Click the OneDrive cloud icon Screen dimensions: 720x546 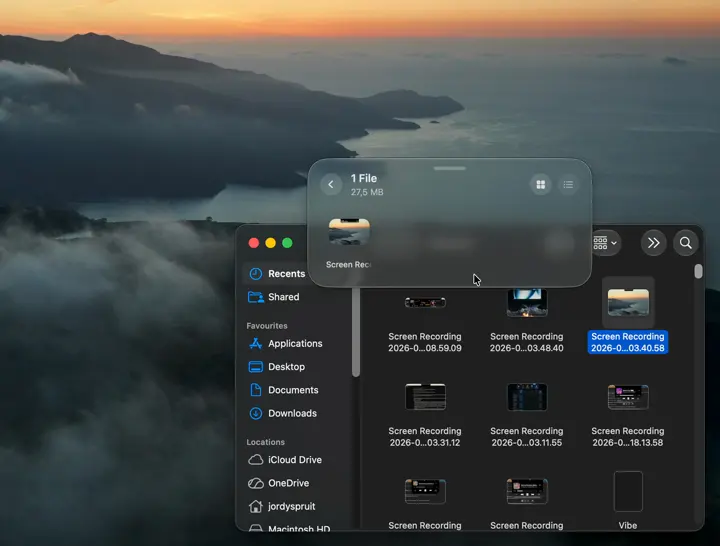256,483
